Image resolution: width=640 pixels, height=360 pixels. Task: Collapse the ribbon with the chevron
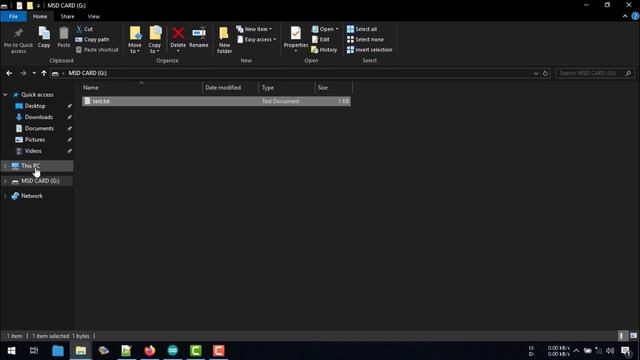point(625,16)
